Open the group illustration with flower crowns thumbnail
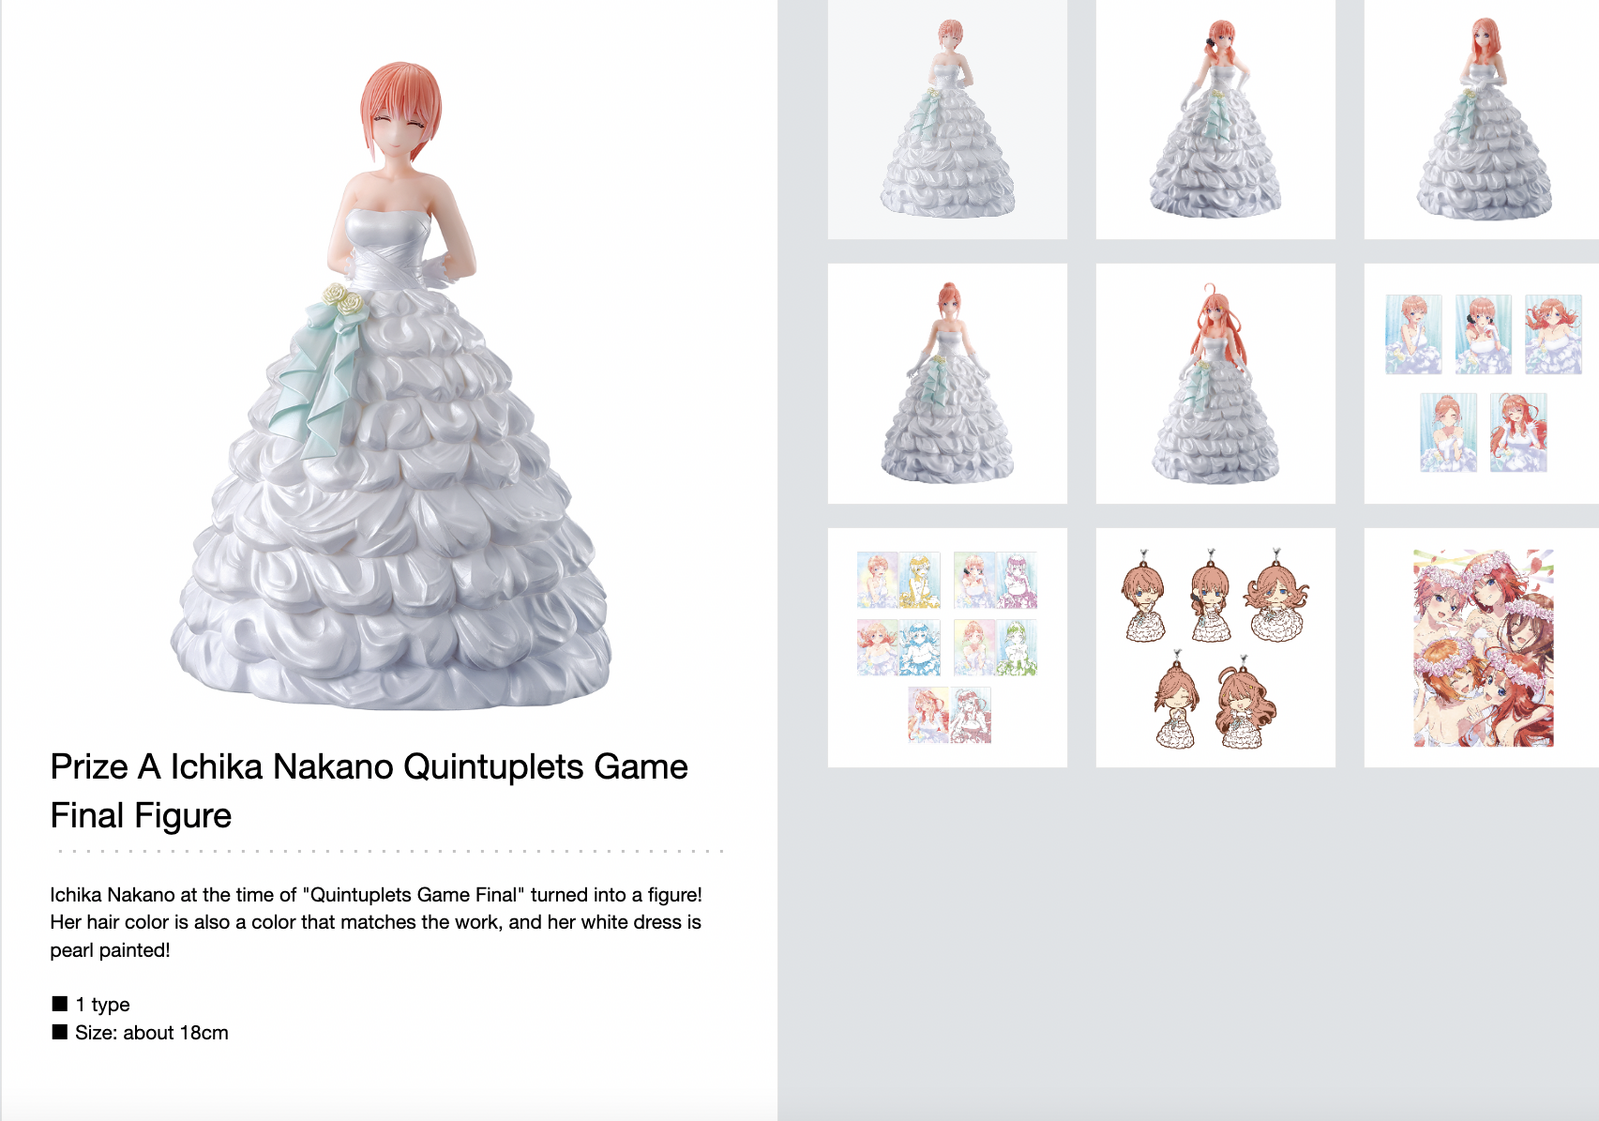 1482,647
